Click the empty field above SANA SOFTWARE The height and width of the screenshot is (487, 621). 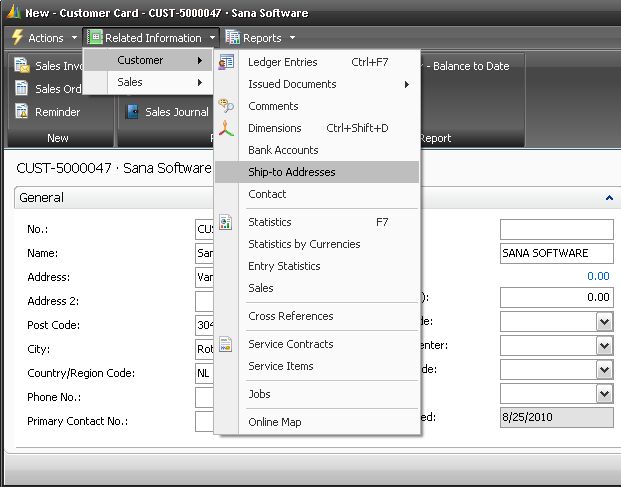coord(556,229)
